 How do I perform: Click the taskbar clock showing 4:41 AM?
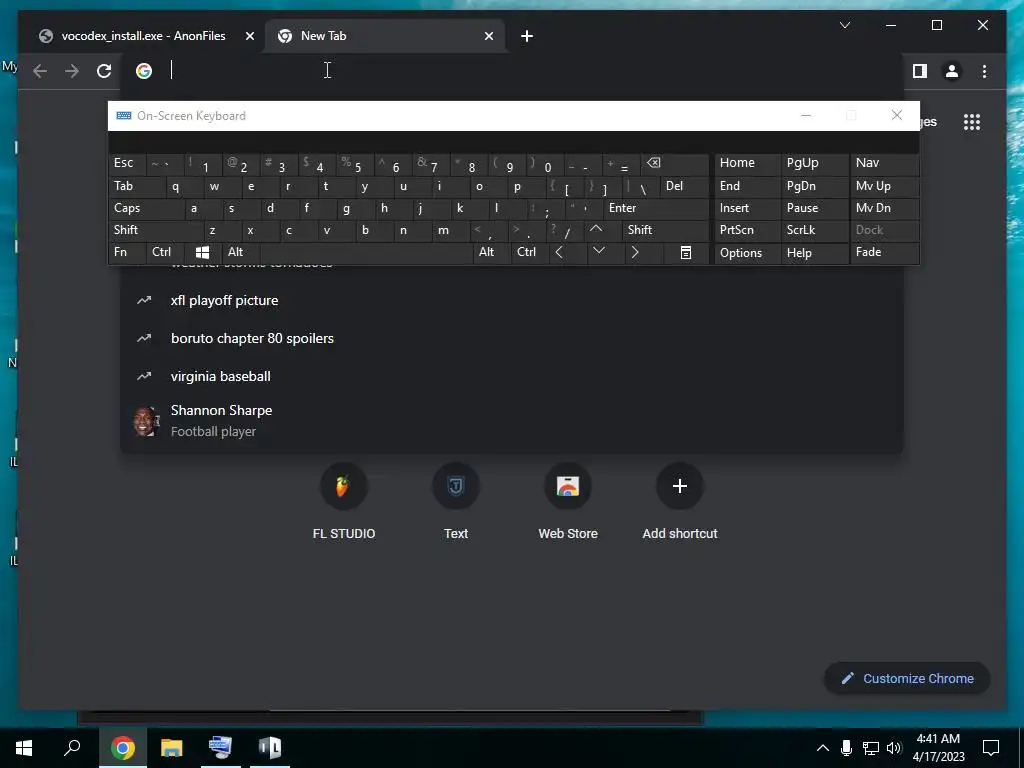(938, 748)
